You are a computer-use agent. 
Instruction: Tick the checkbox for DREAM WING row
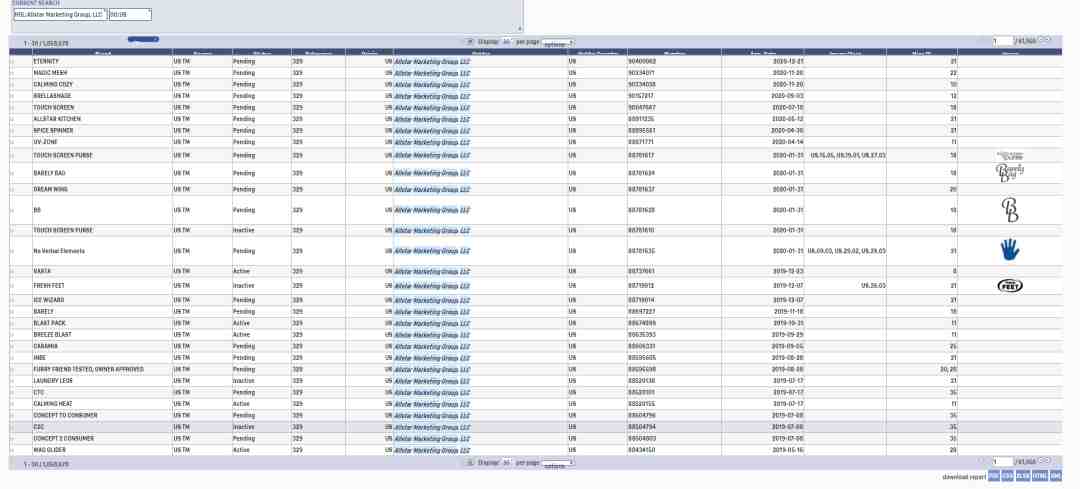(12, 189)
